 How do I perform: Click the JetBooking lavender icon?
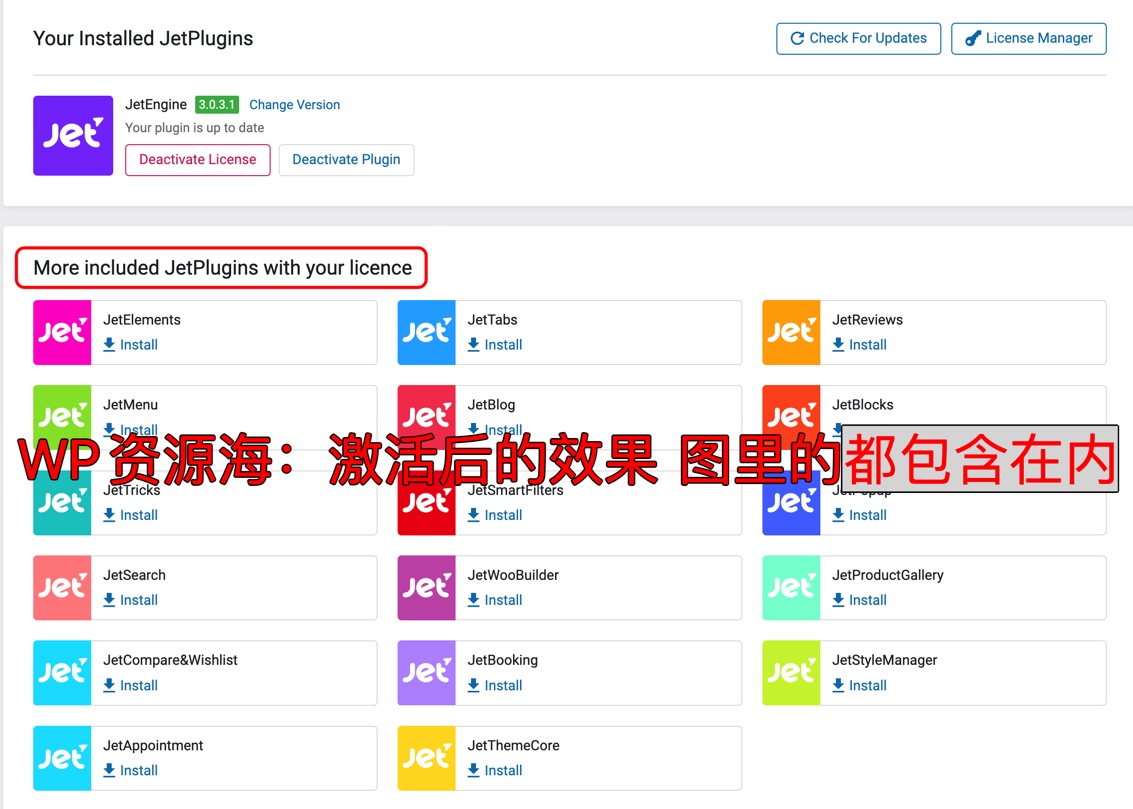coord(426,673)
